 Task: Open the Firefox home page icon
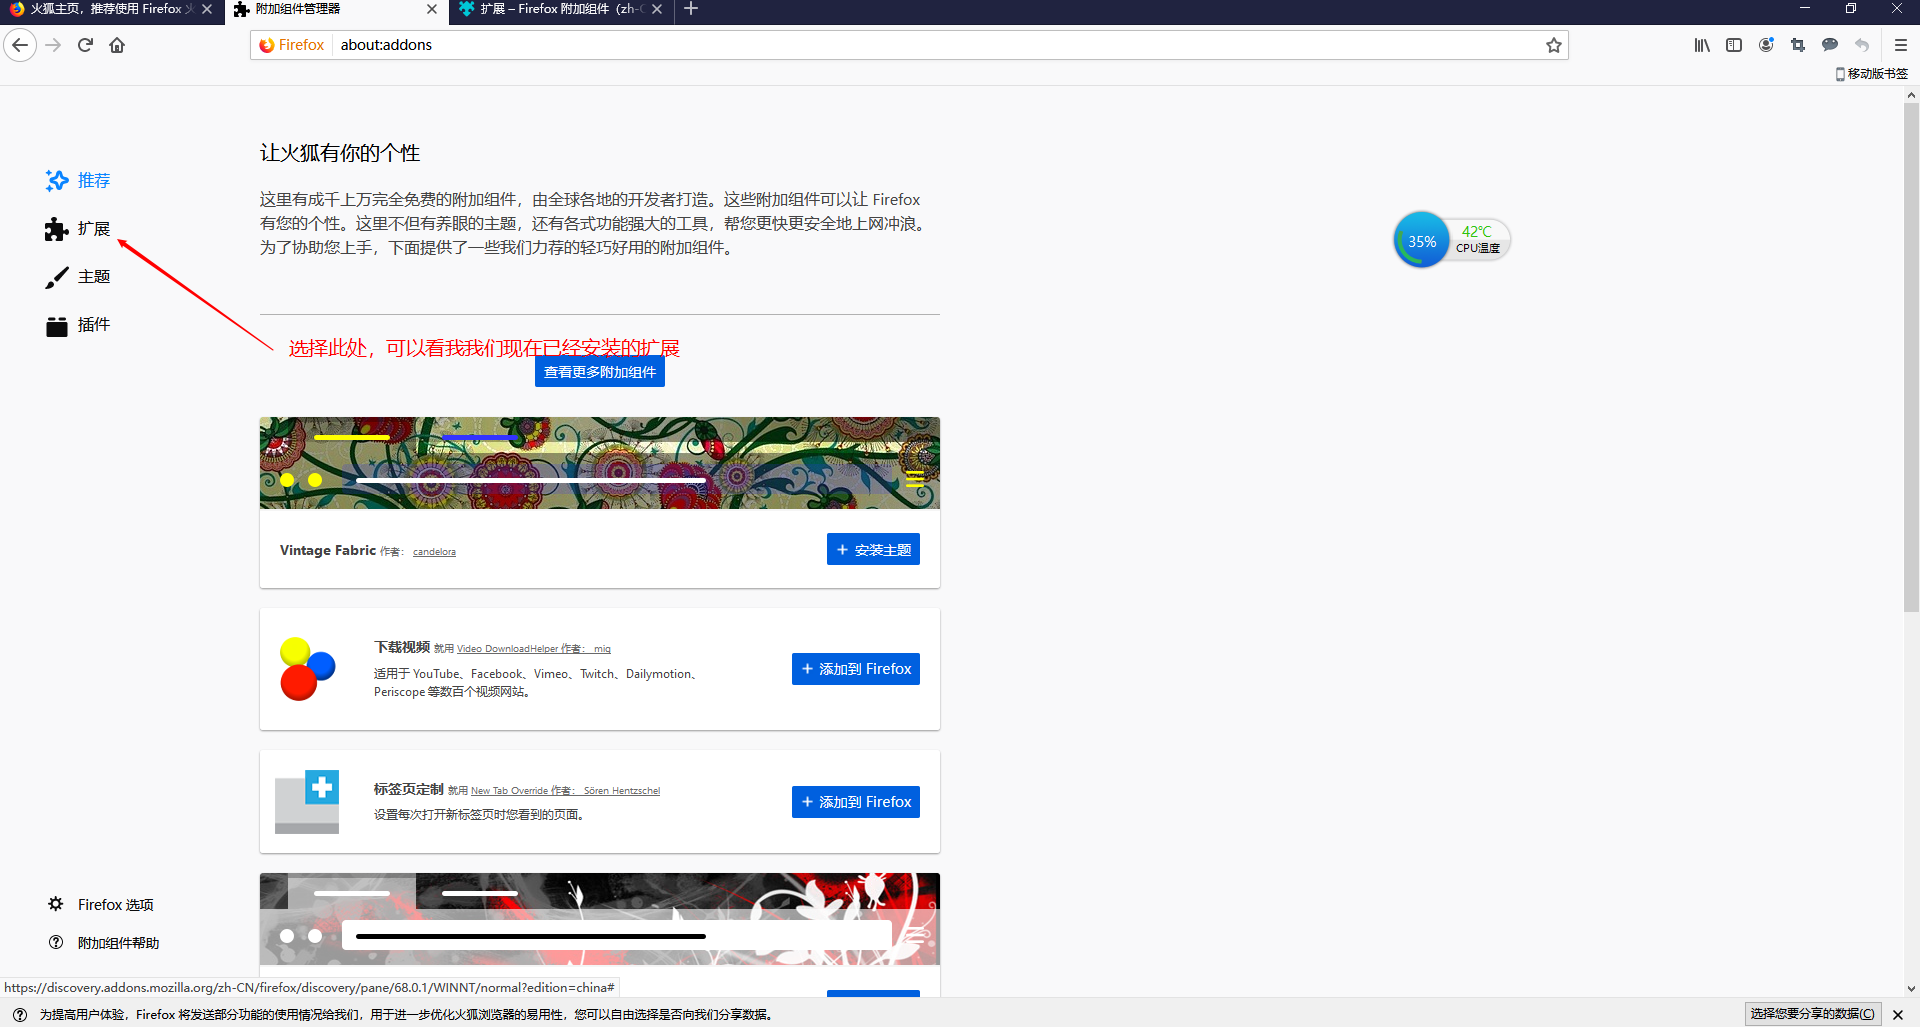pos(117,45)
